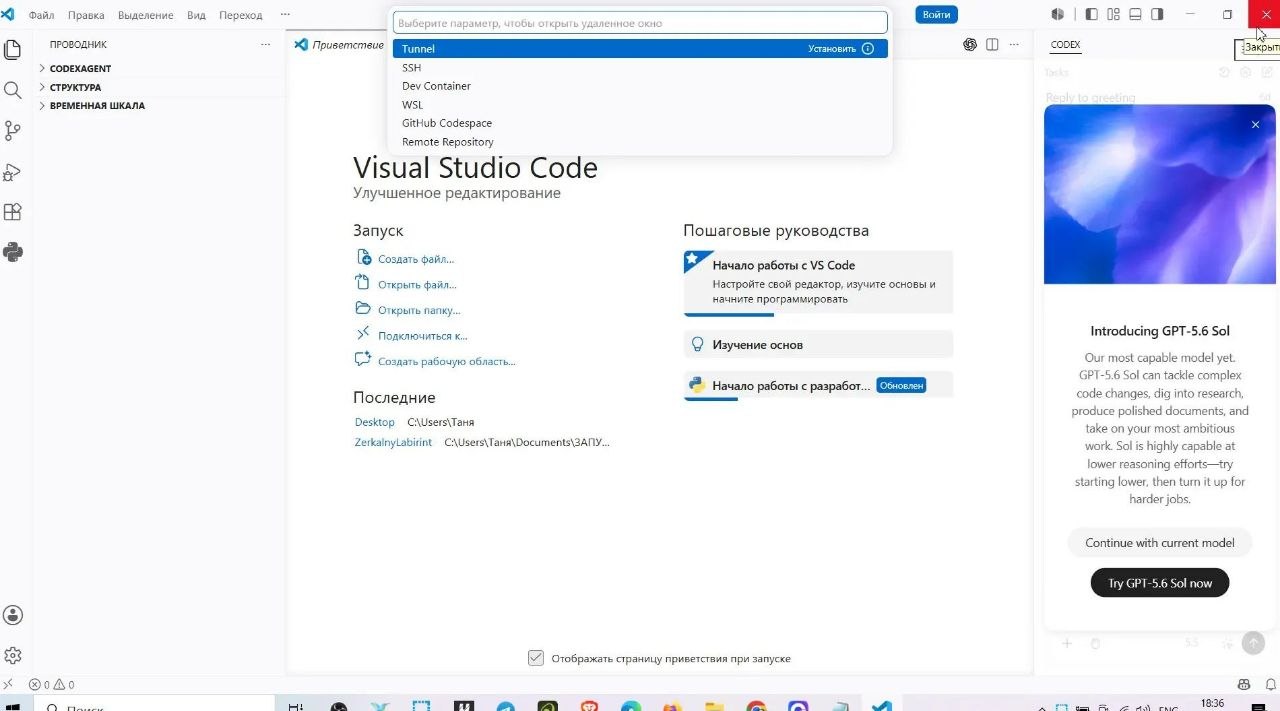
Task: Open the Search view in activity bar
Action: pyautogui.click(x=13, y=90)
